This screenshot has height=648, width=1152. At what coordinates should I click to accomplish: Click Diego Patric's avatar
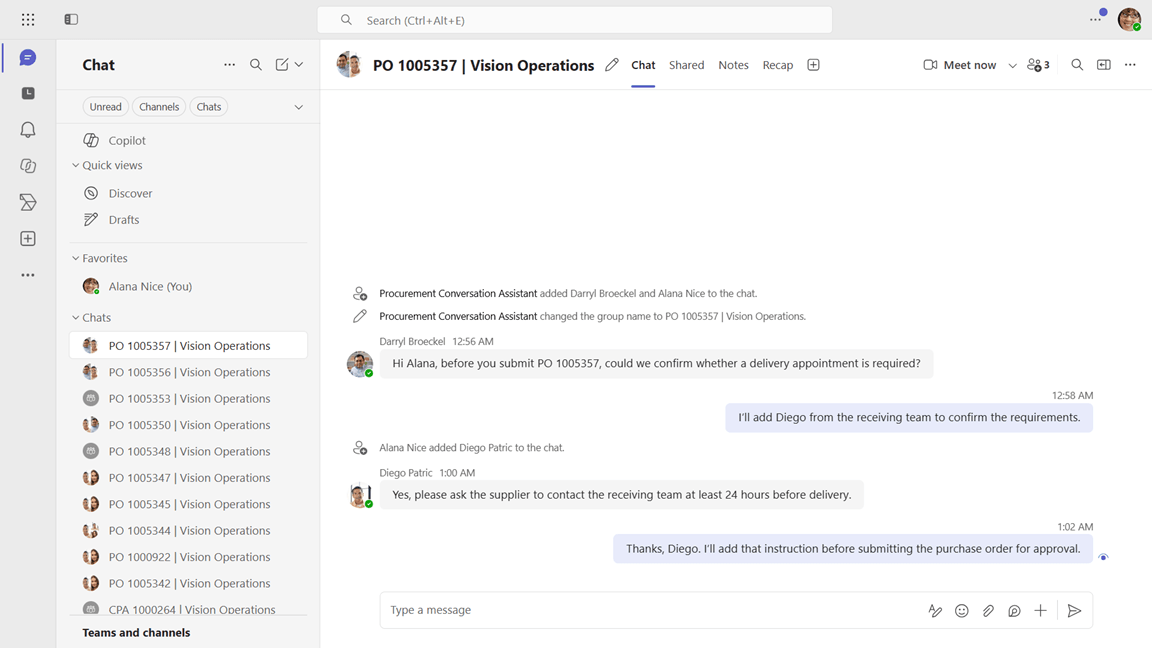coord(360,495)
